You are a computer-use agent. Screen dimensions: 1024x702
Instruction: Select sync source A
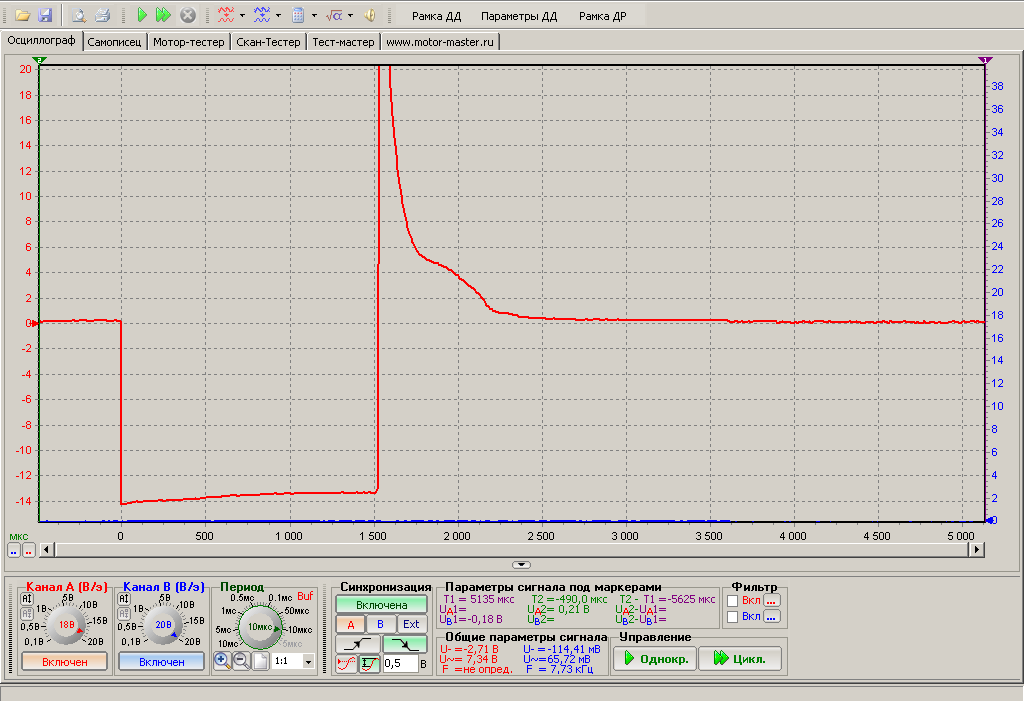[x=351, y=624]
